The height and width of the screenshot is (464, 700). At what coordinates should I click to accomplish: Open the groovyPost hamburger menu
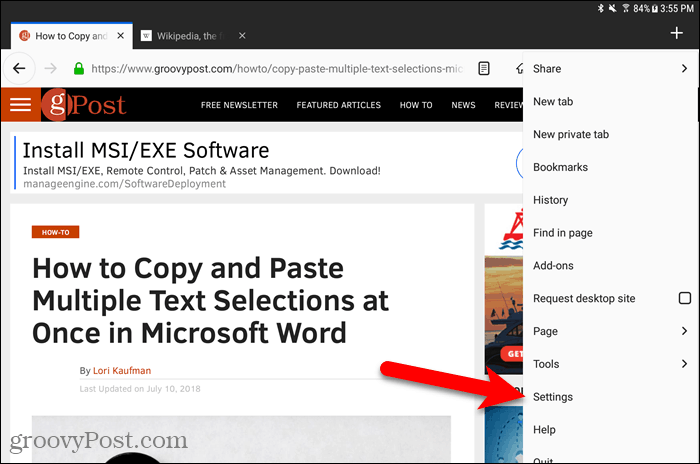click(21, 105)
